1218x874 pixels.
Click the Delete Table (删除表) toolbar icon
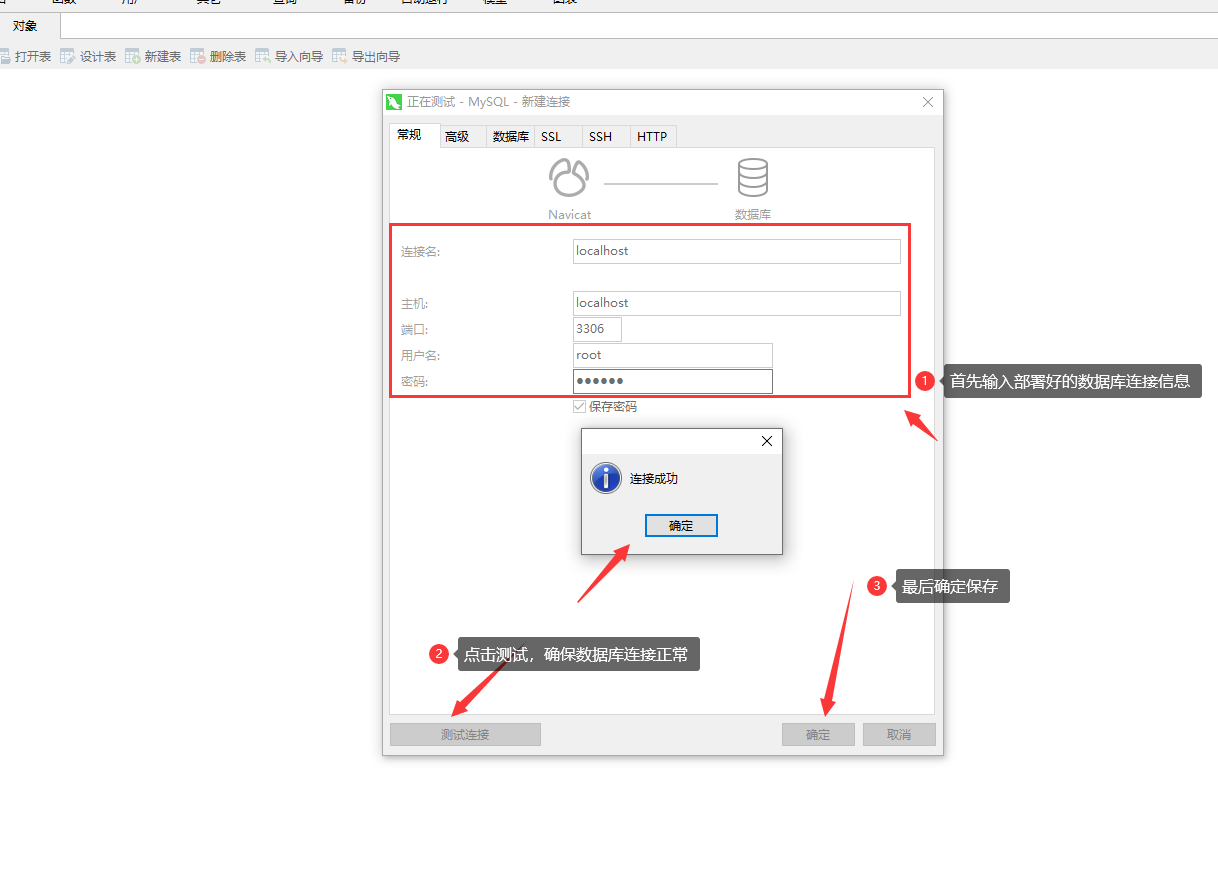pos(198,57)
